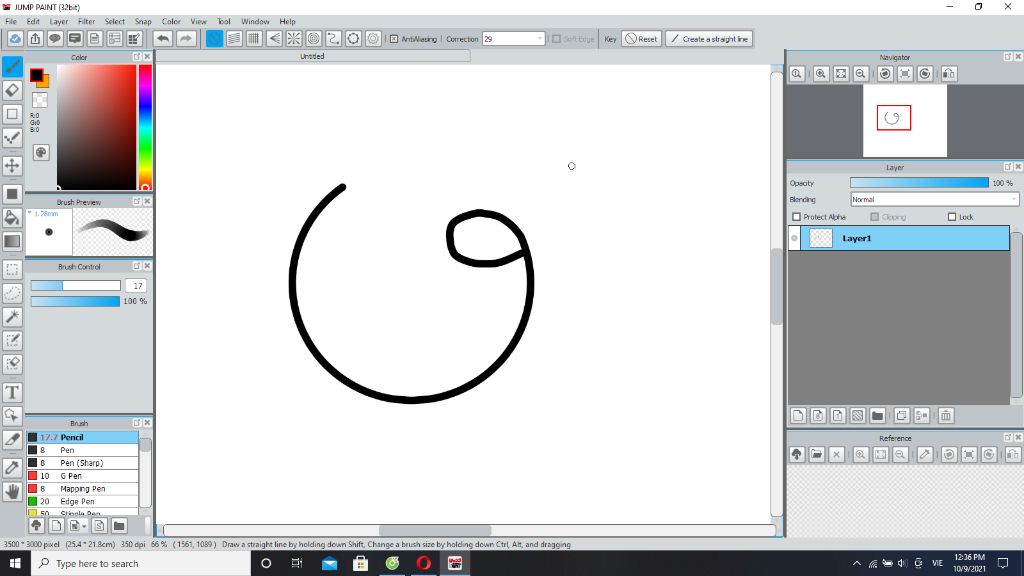Toggle the snap off icon in toolbar
Viewport: 1024px width, 576px height.
[x=214, y=39]
